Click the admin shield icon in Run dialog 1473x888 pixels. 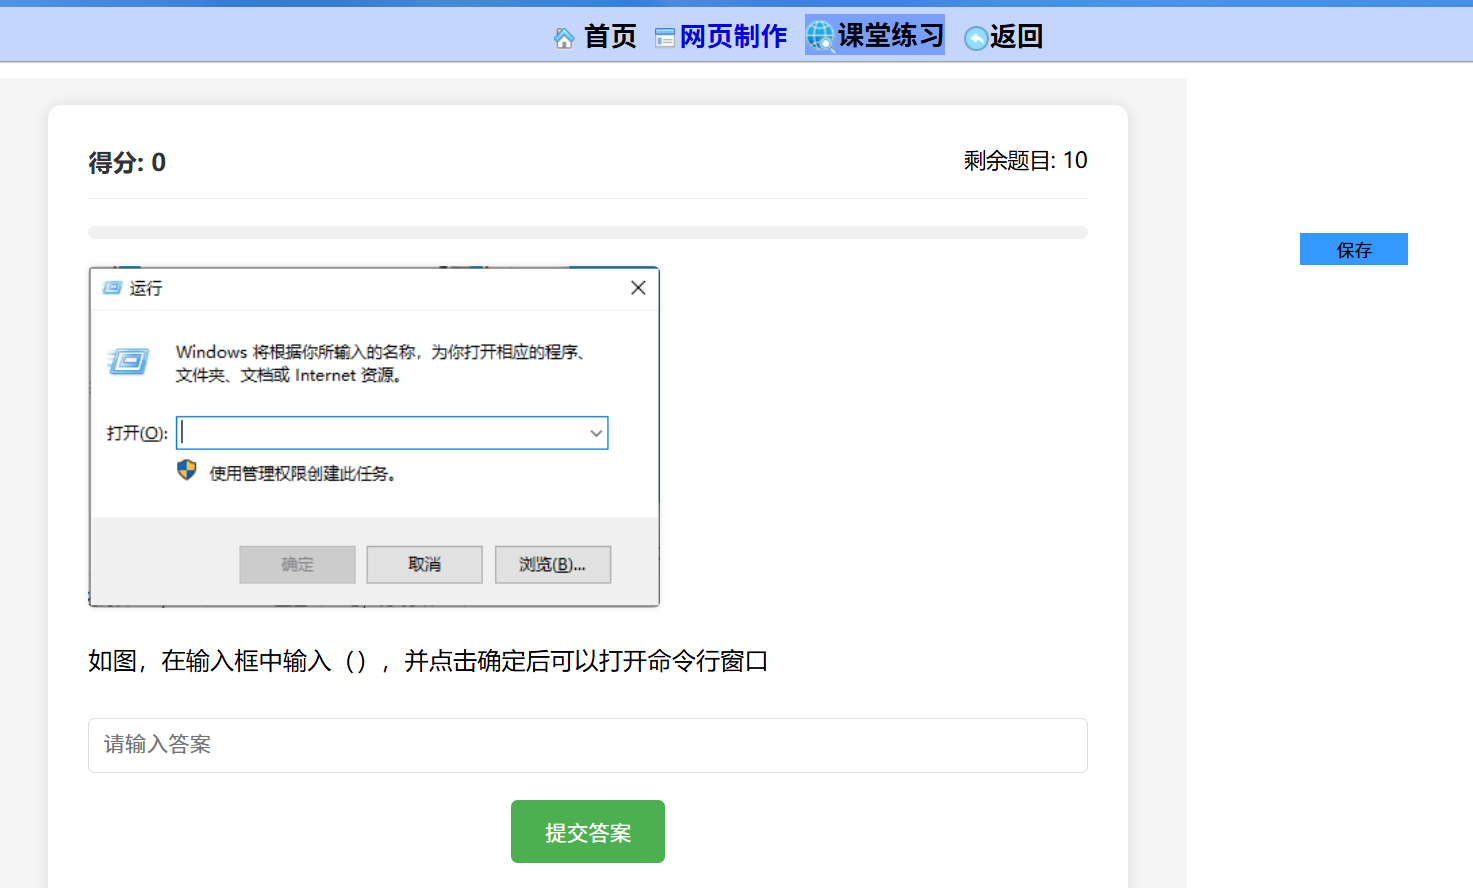pyautogui.click(x=187, y=470)
